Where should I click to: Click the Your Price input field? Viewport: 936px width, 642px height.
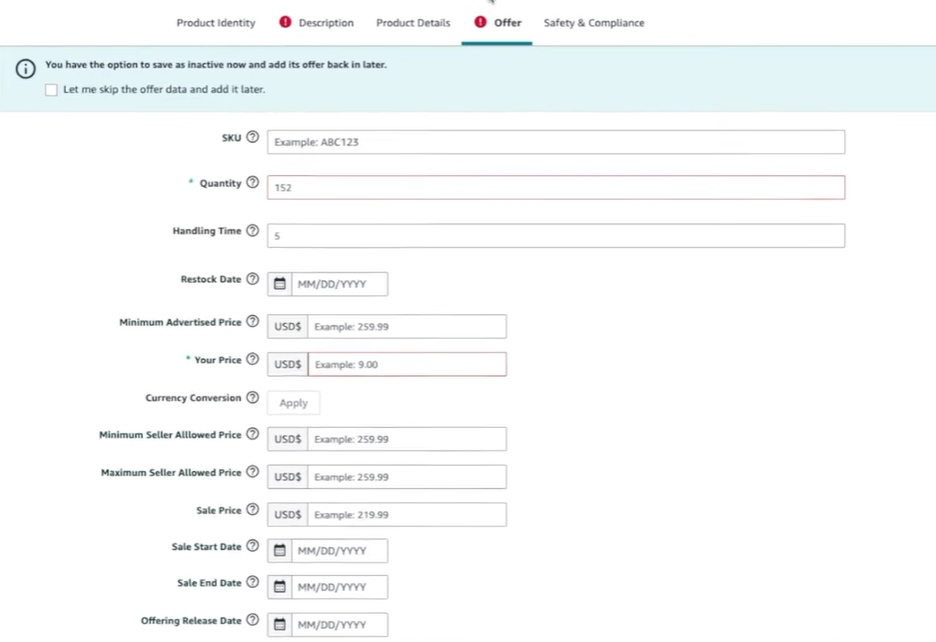pos(407,364)
